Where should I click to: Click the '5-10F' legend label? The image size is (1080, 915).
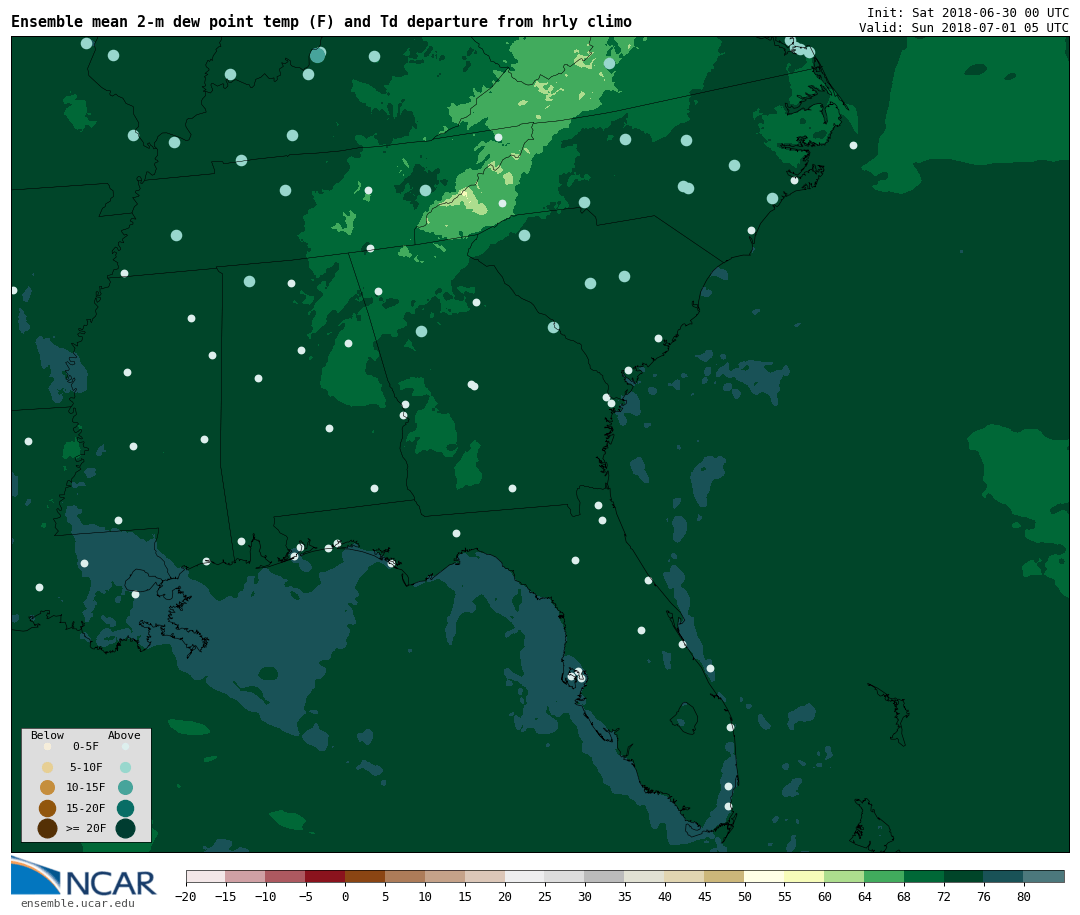(86, 767)
